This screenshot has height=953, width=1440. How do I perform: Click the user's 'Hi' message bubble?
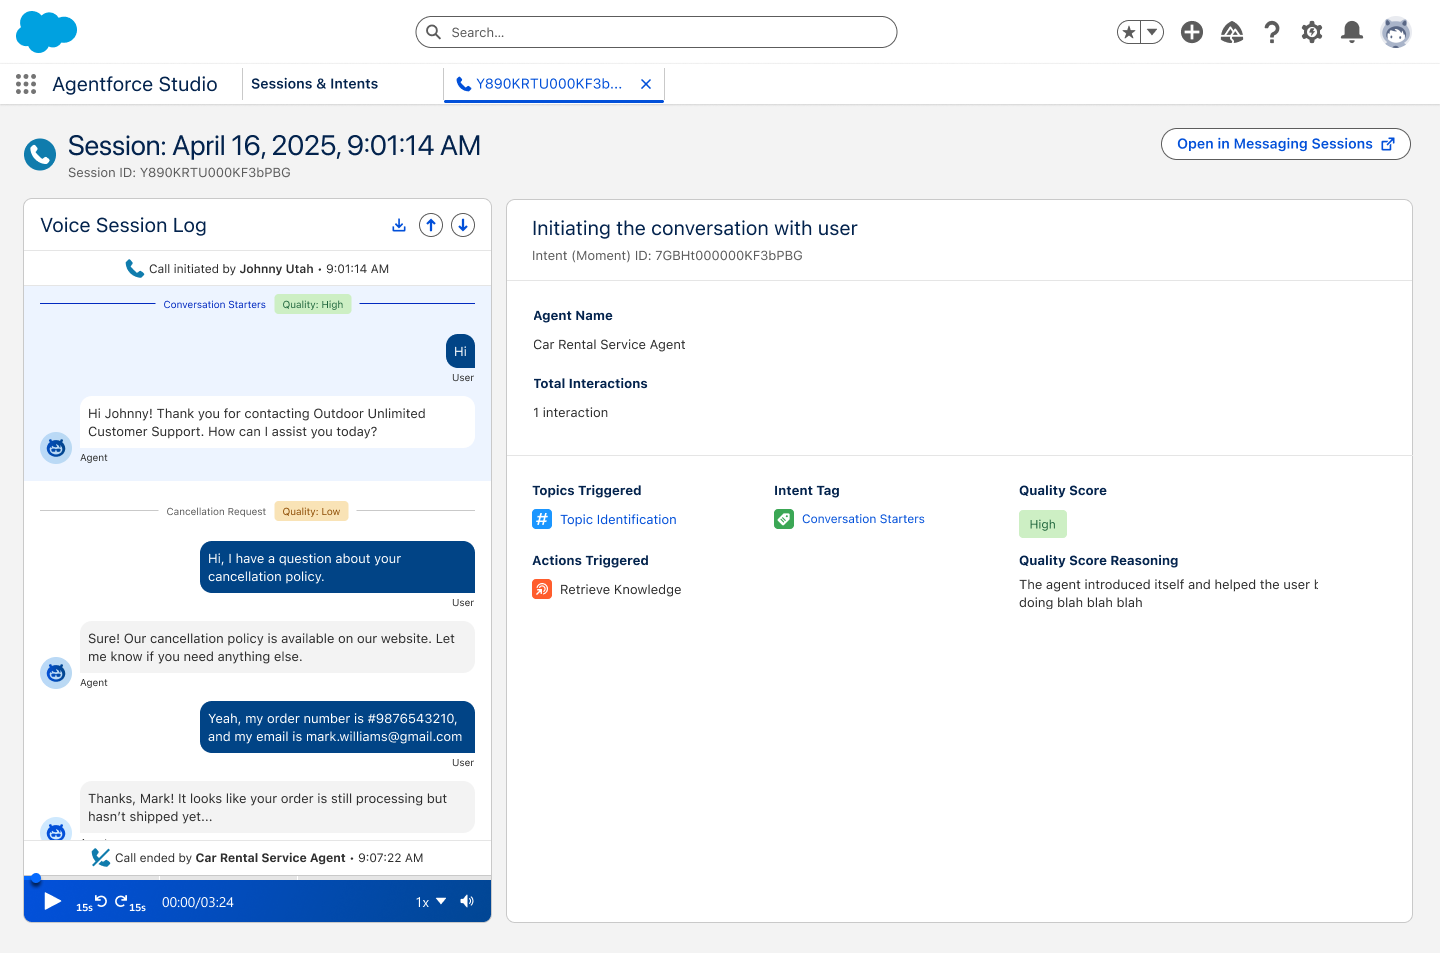coord(460,351)
